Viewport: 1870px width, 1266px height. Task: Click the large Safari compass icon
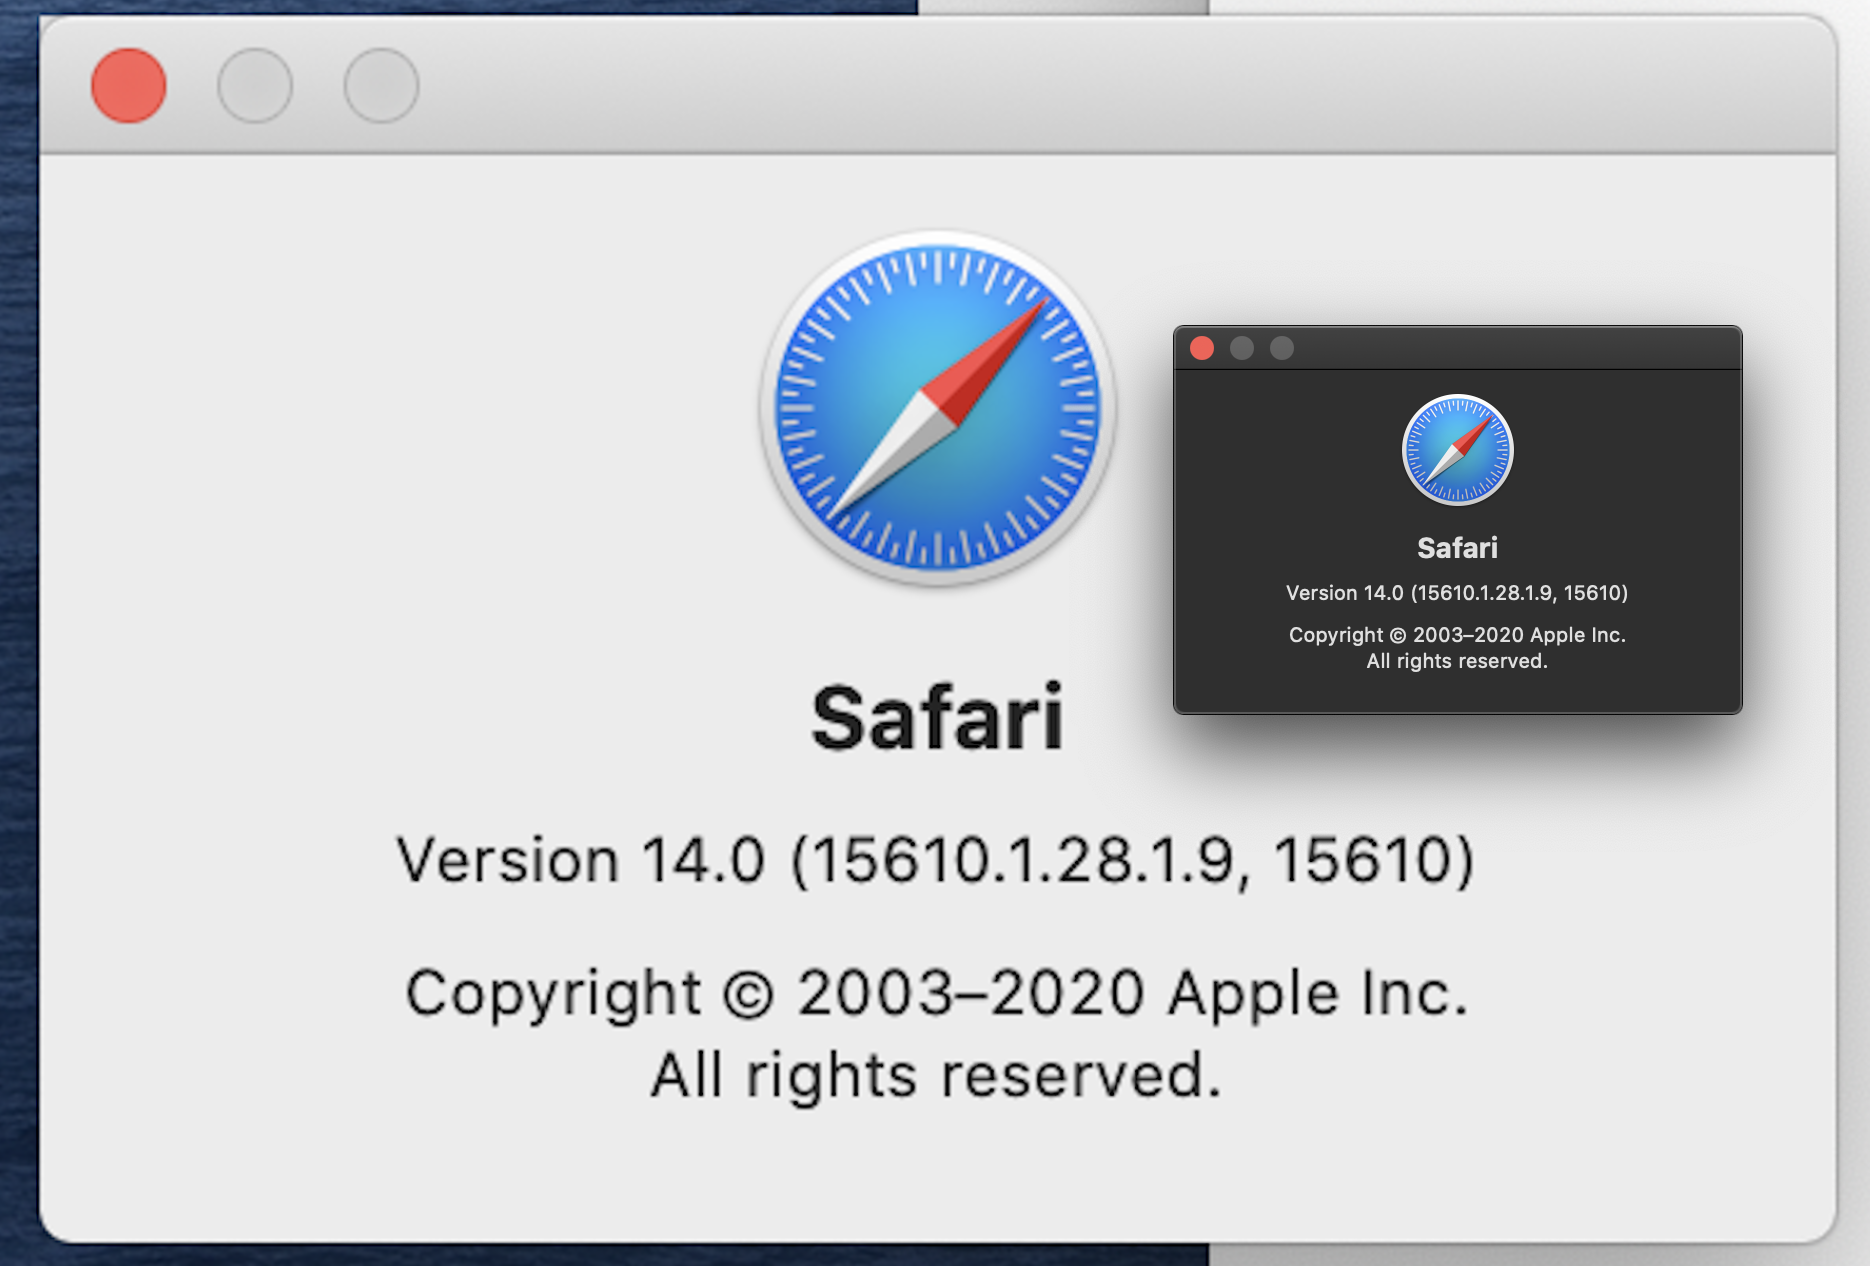(938, 408)
